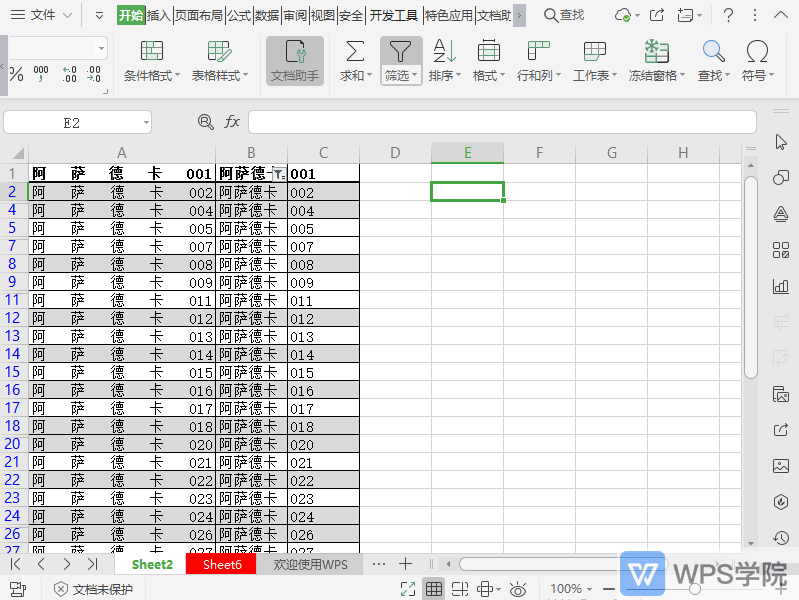The image size is (799, 600).
Task: Toggle full screen view in status bar
Action: (408, 589)
